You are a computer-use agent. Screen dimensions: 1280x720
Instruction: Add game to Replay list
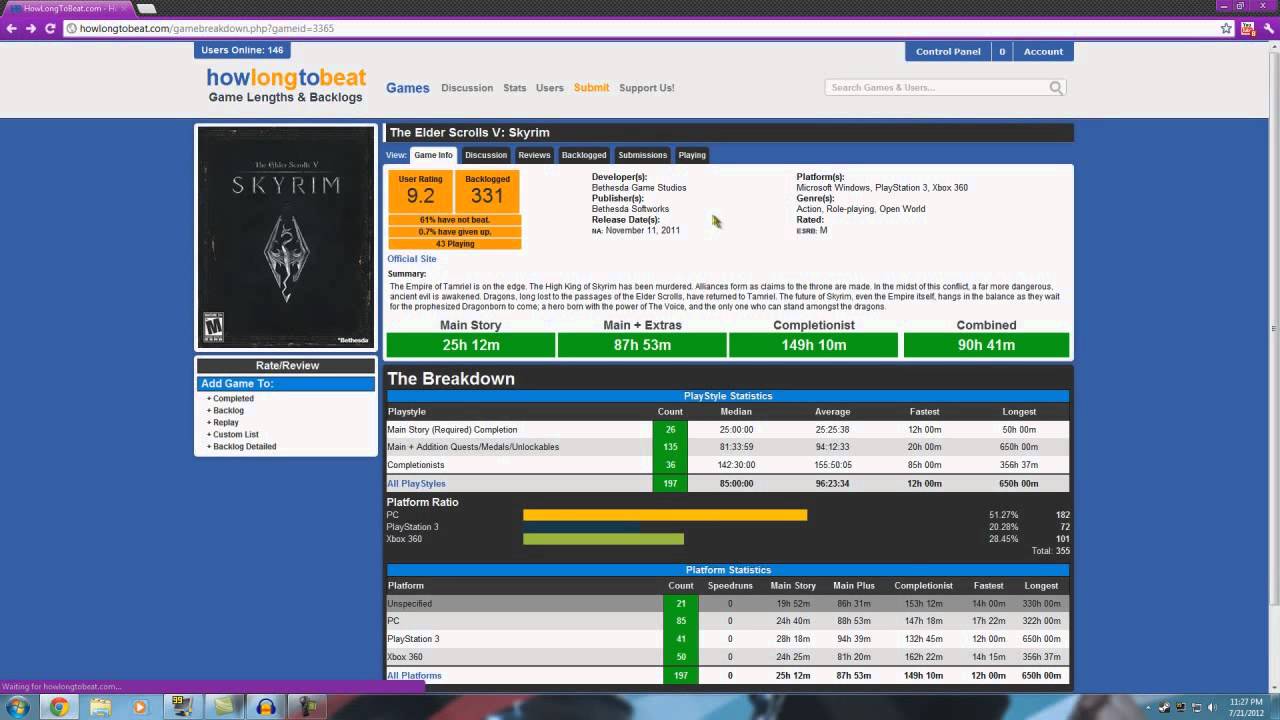click(x=223, y=423)
